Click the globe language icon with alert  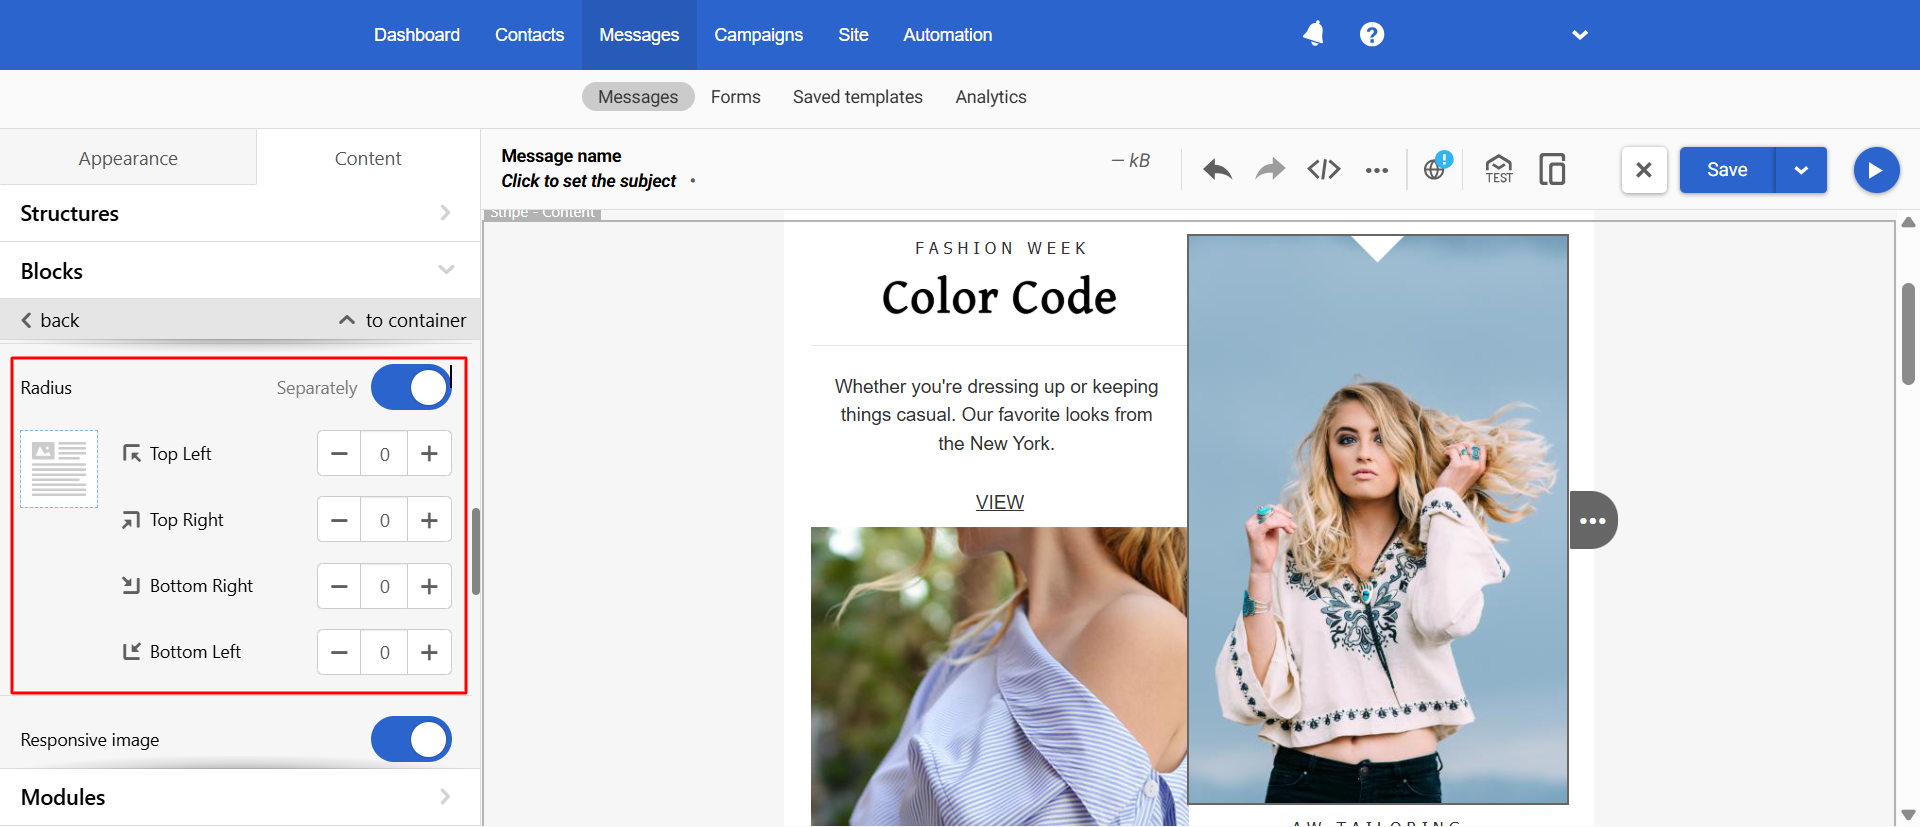pos(1437,167)
